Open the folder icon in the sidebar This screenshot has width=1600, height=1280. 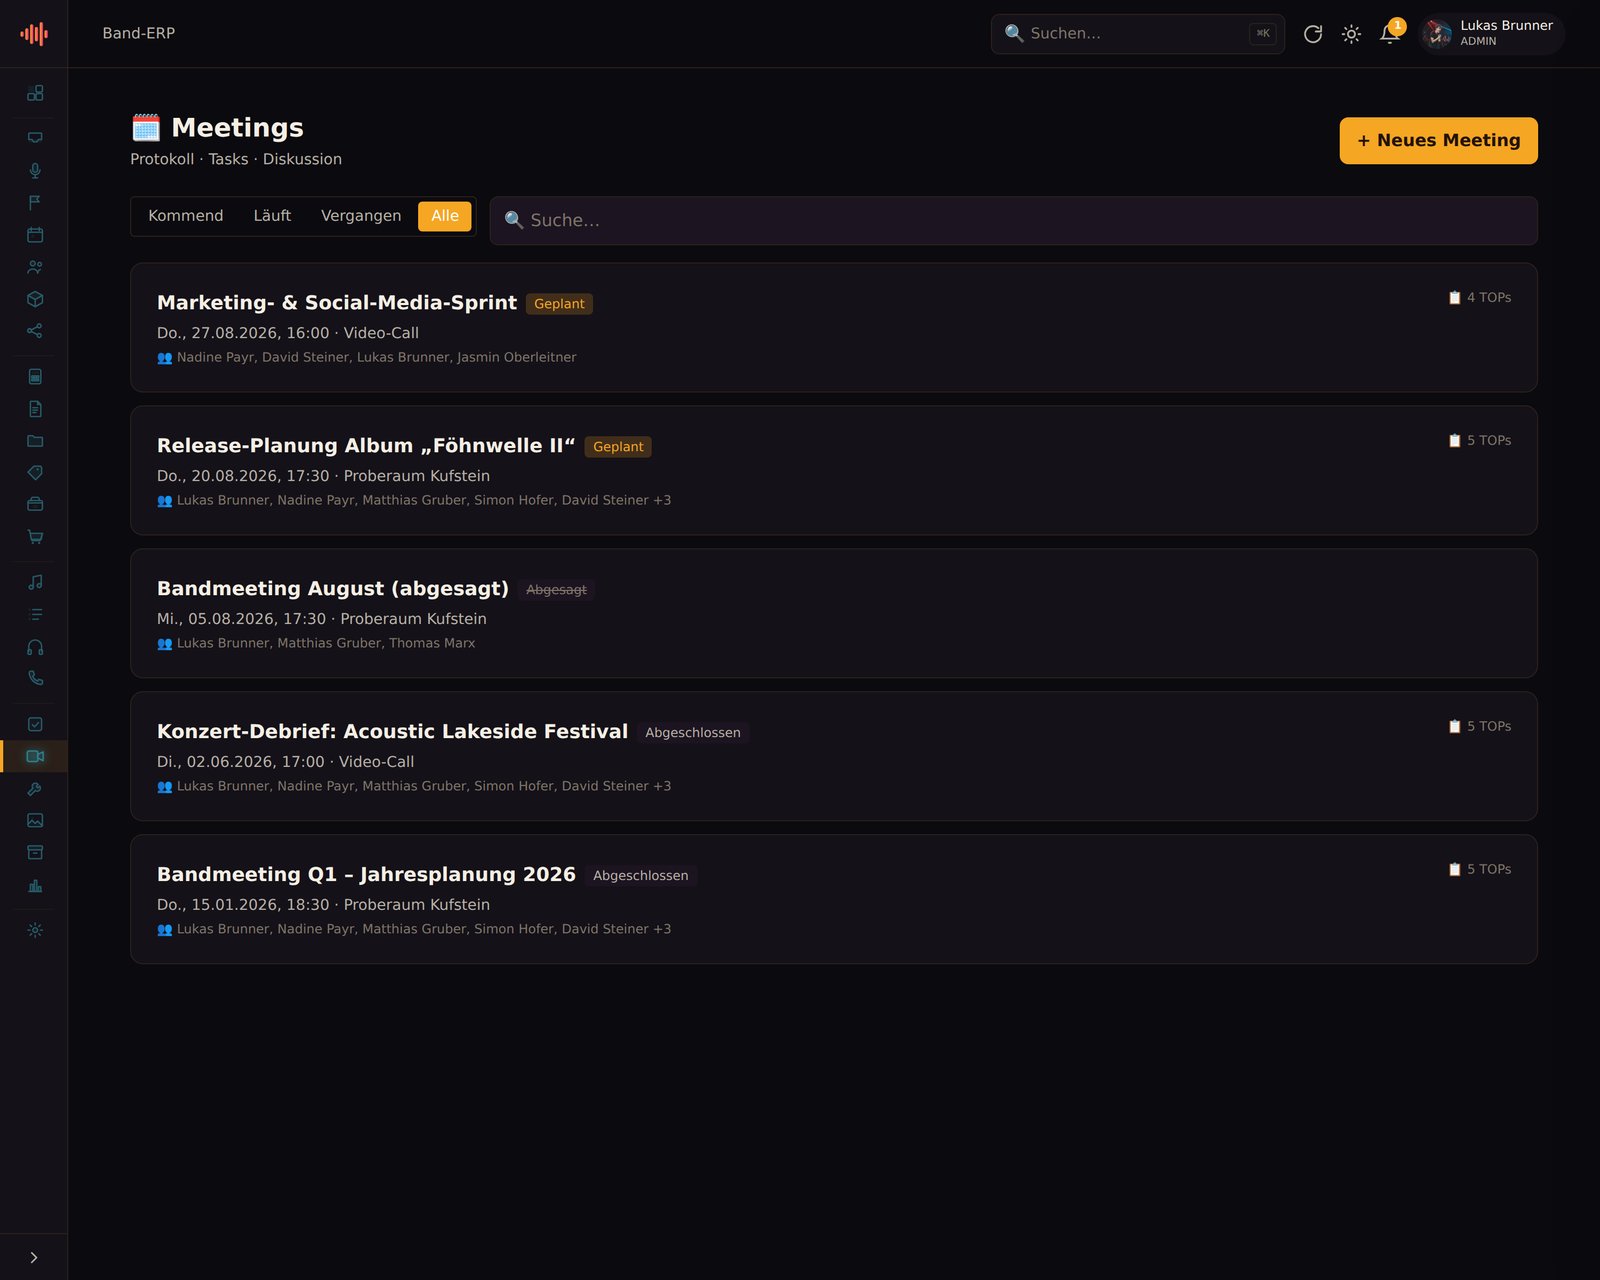coord(35,441)
